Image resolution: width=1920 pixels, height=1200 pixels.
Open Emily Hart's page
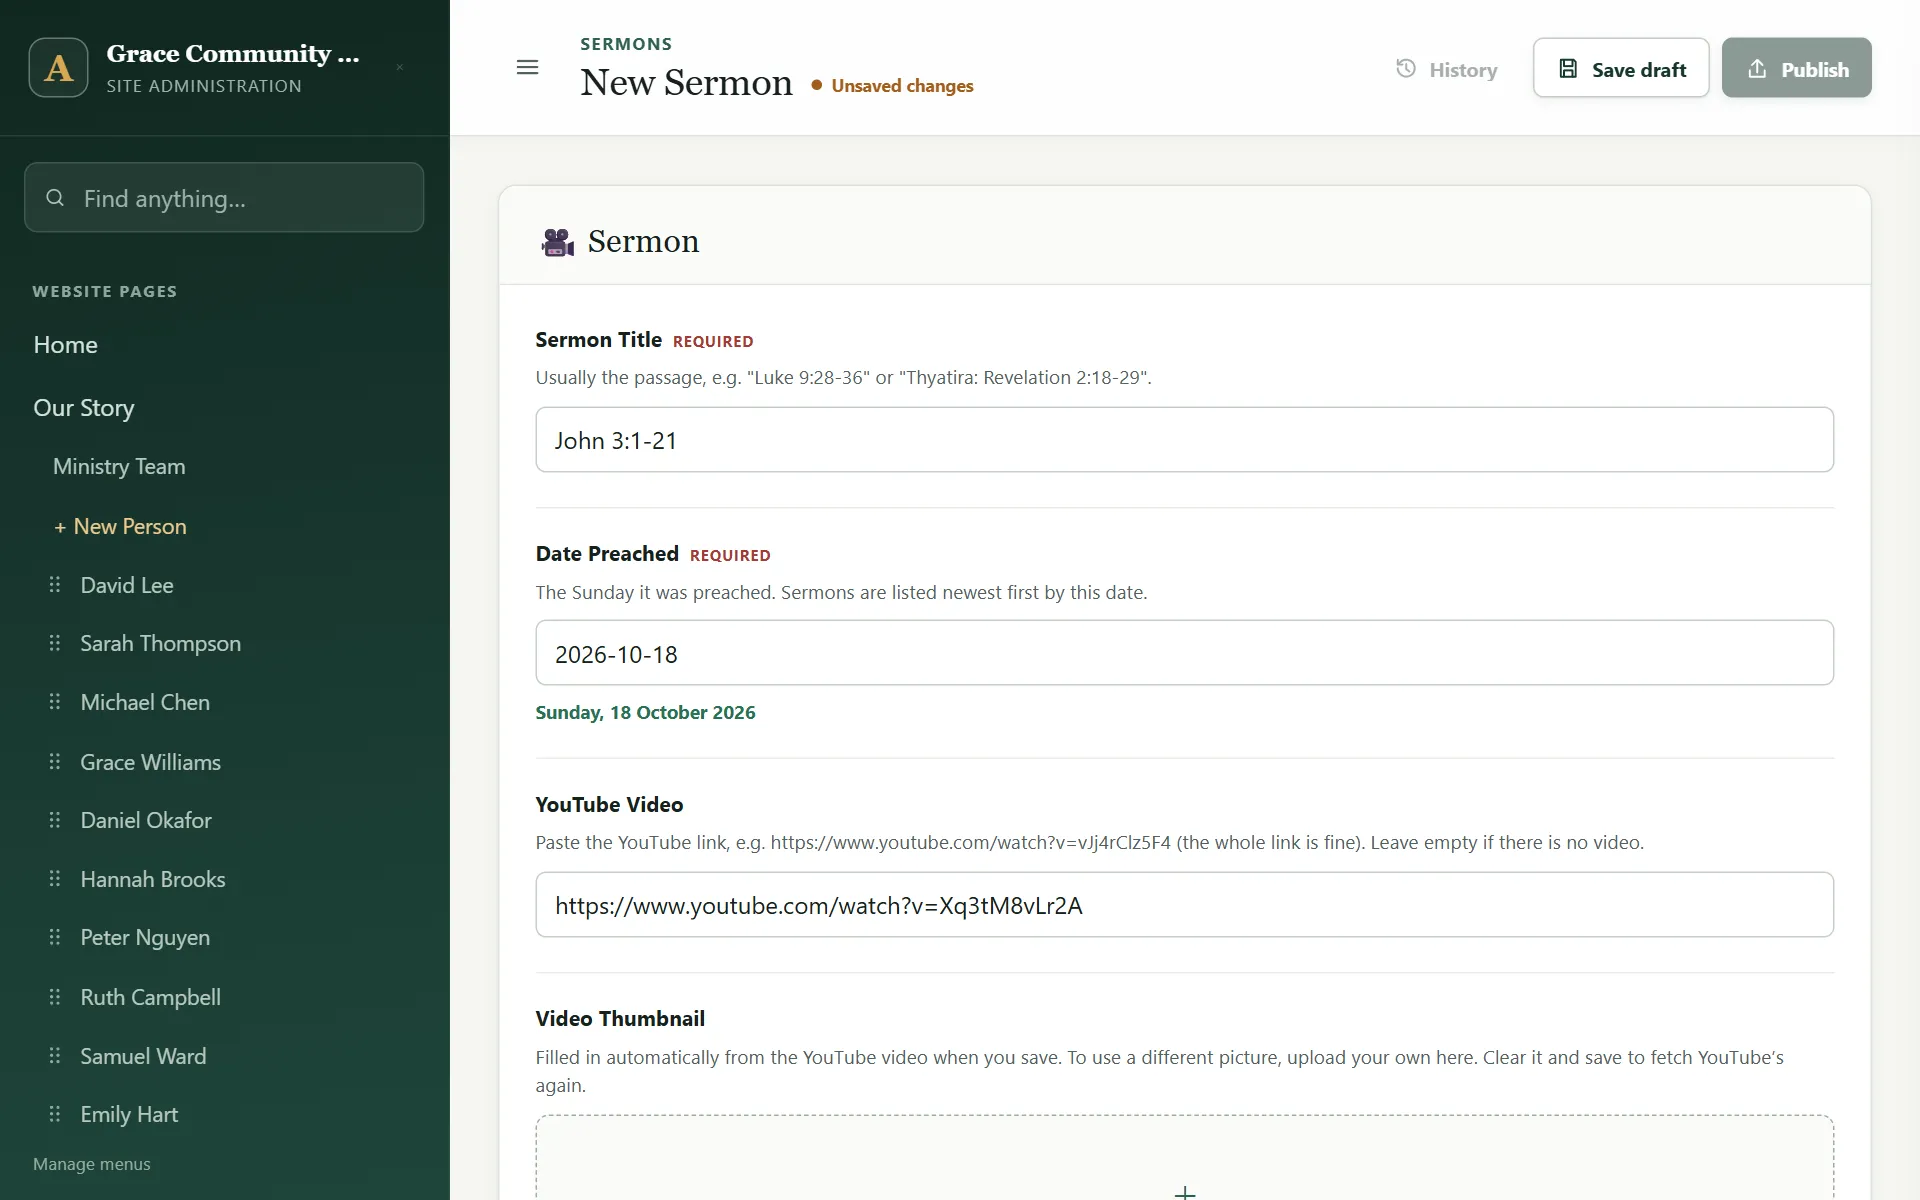(129, 1115)
